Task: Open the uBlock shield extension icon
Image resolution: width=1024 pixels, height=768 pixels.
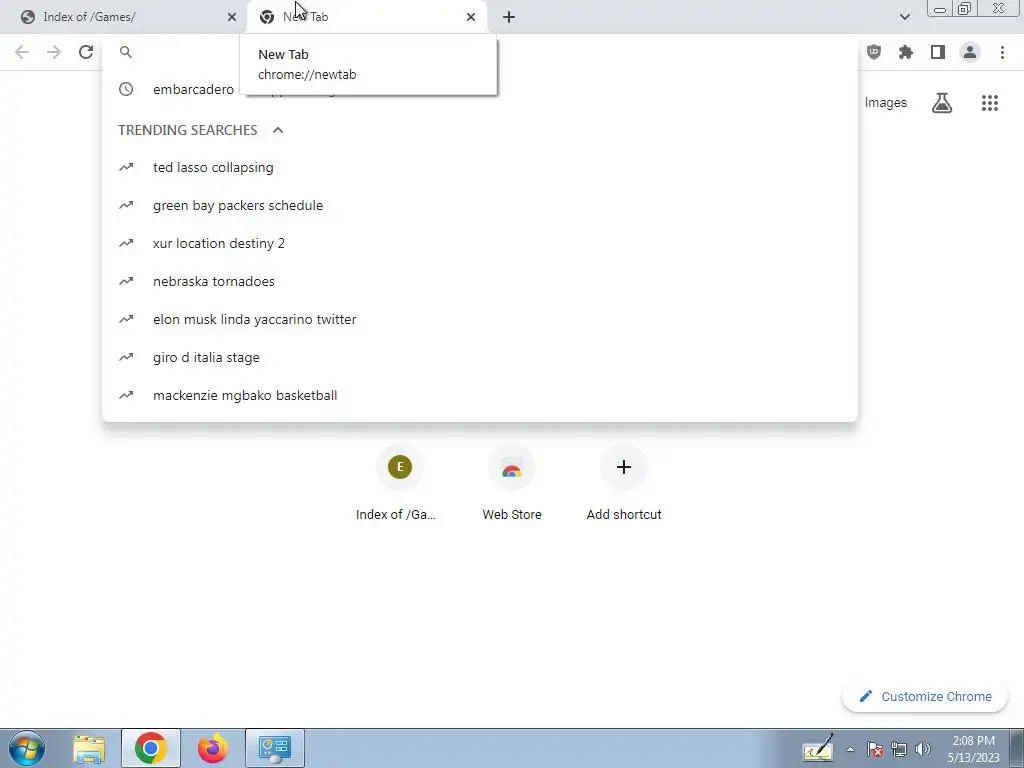Action: [x=874, y=52]
